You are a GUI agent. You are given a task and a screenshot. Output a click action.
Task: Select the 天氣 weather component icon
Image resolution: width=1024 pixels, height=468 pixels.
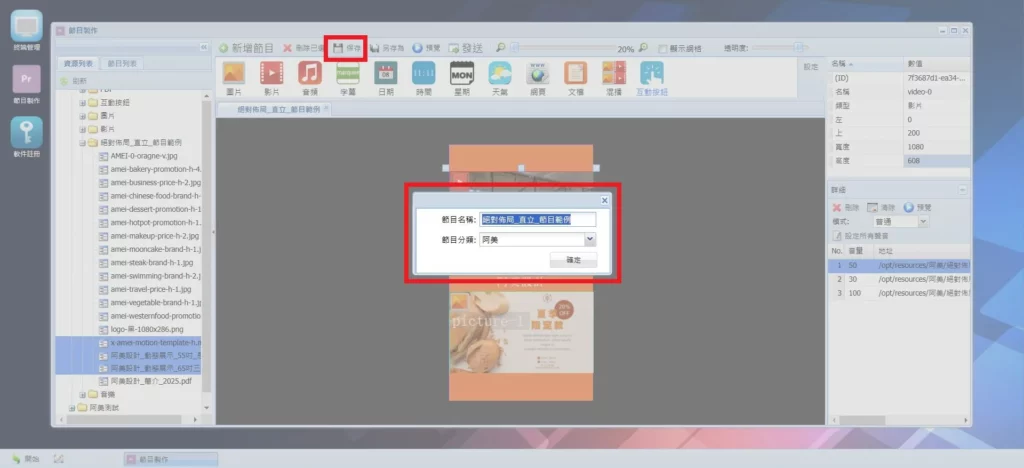click(500, 73)
